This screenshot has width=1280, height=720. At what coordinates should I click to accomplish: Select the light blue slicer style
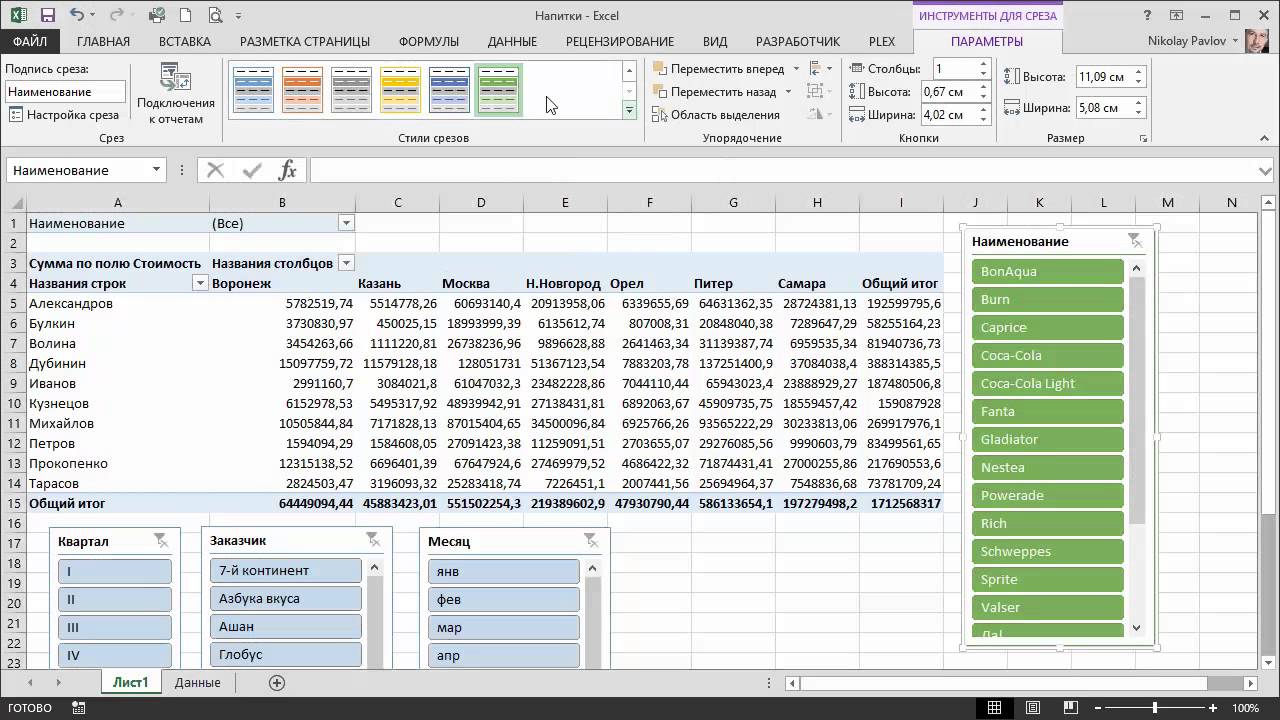(x=253, y=90)
